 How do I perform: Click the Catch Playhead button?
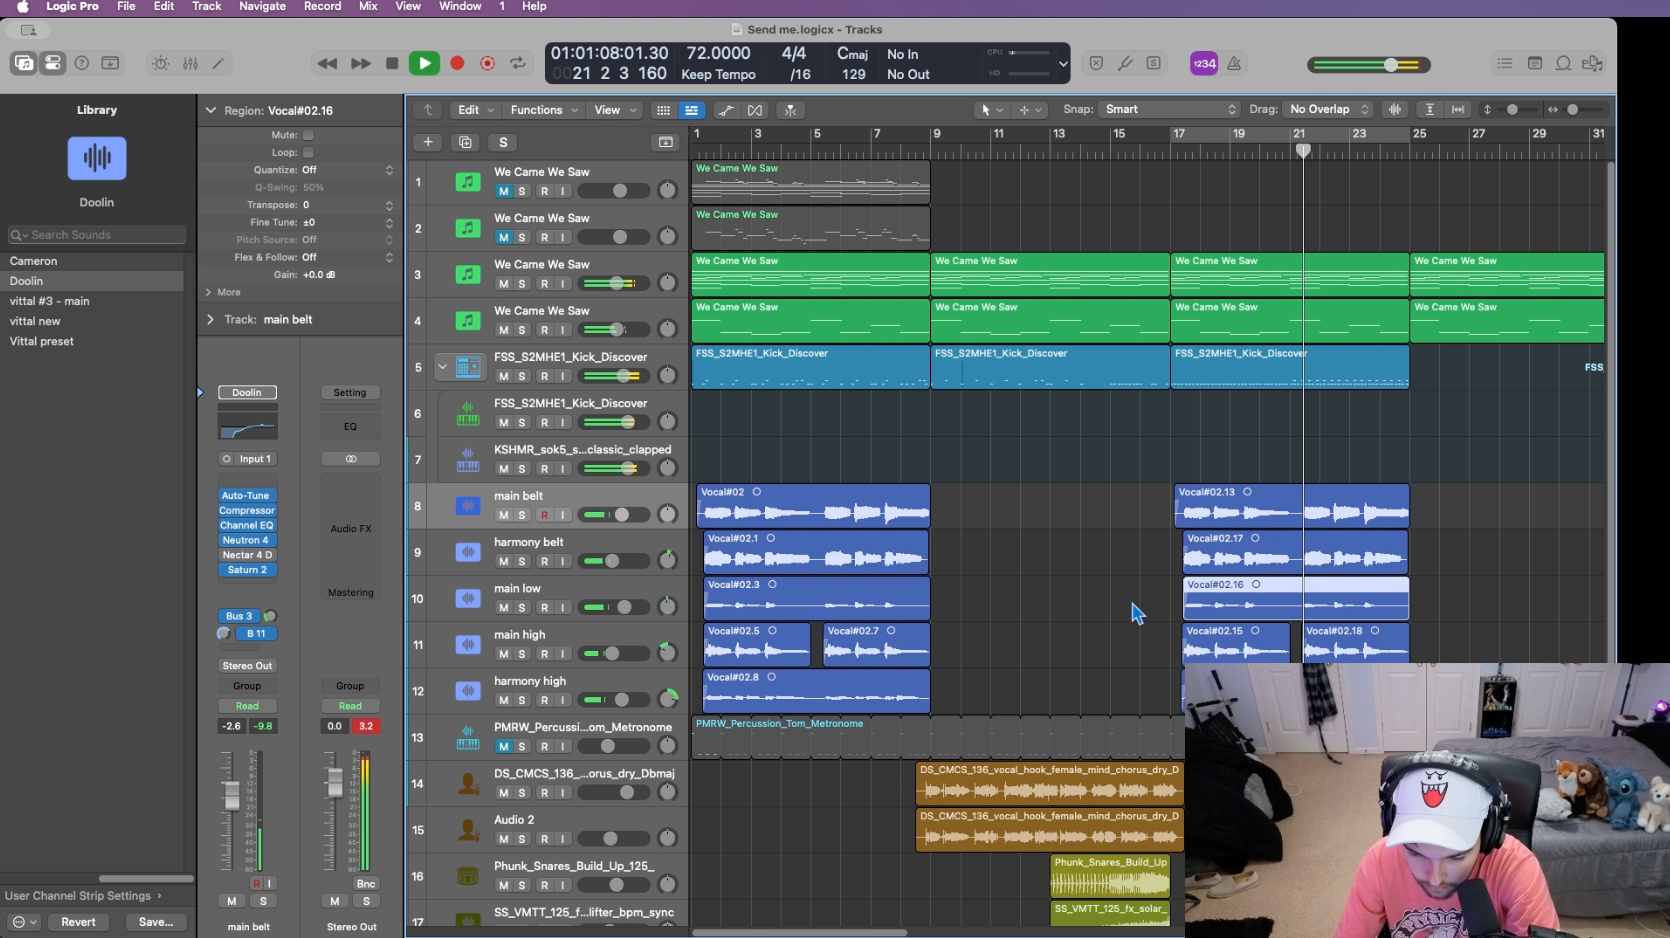[790, 110]
